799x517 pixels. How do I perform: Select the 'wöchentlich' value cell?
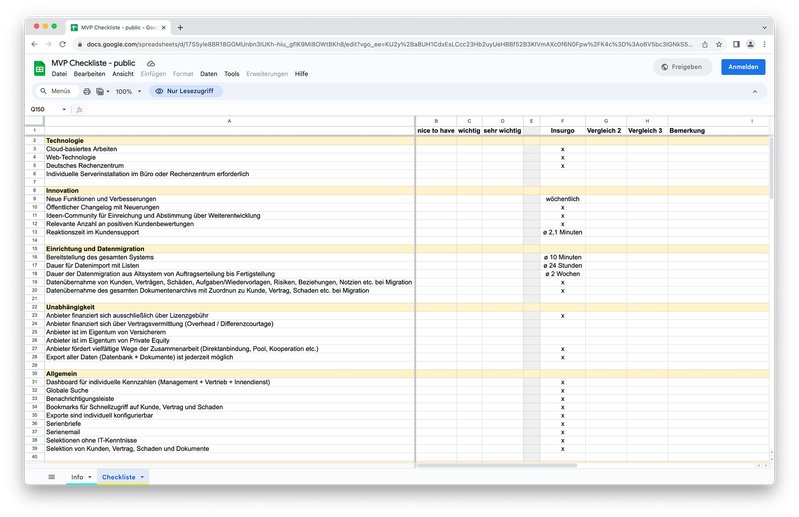[563, 199]
